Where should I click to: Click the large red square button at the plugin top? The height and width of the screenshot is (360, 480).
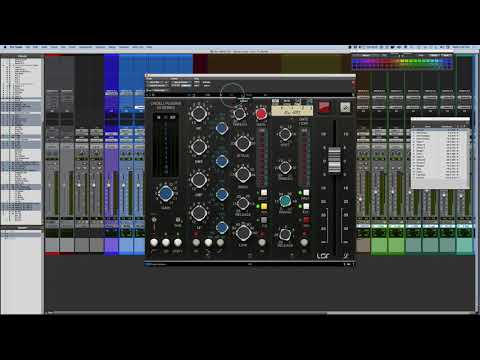click(324, 107)
